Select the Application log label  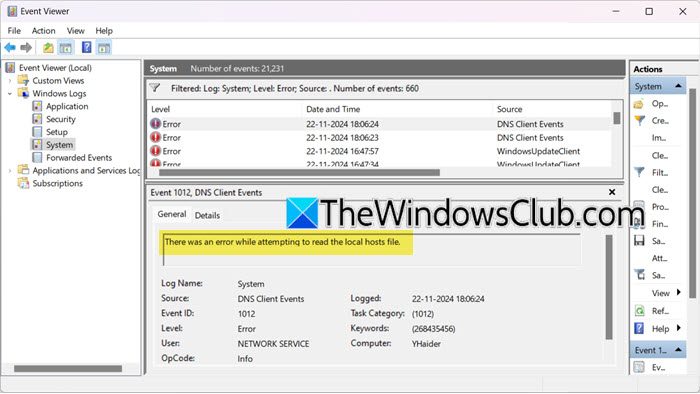click(67, 106)
